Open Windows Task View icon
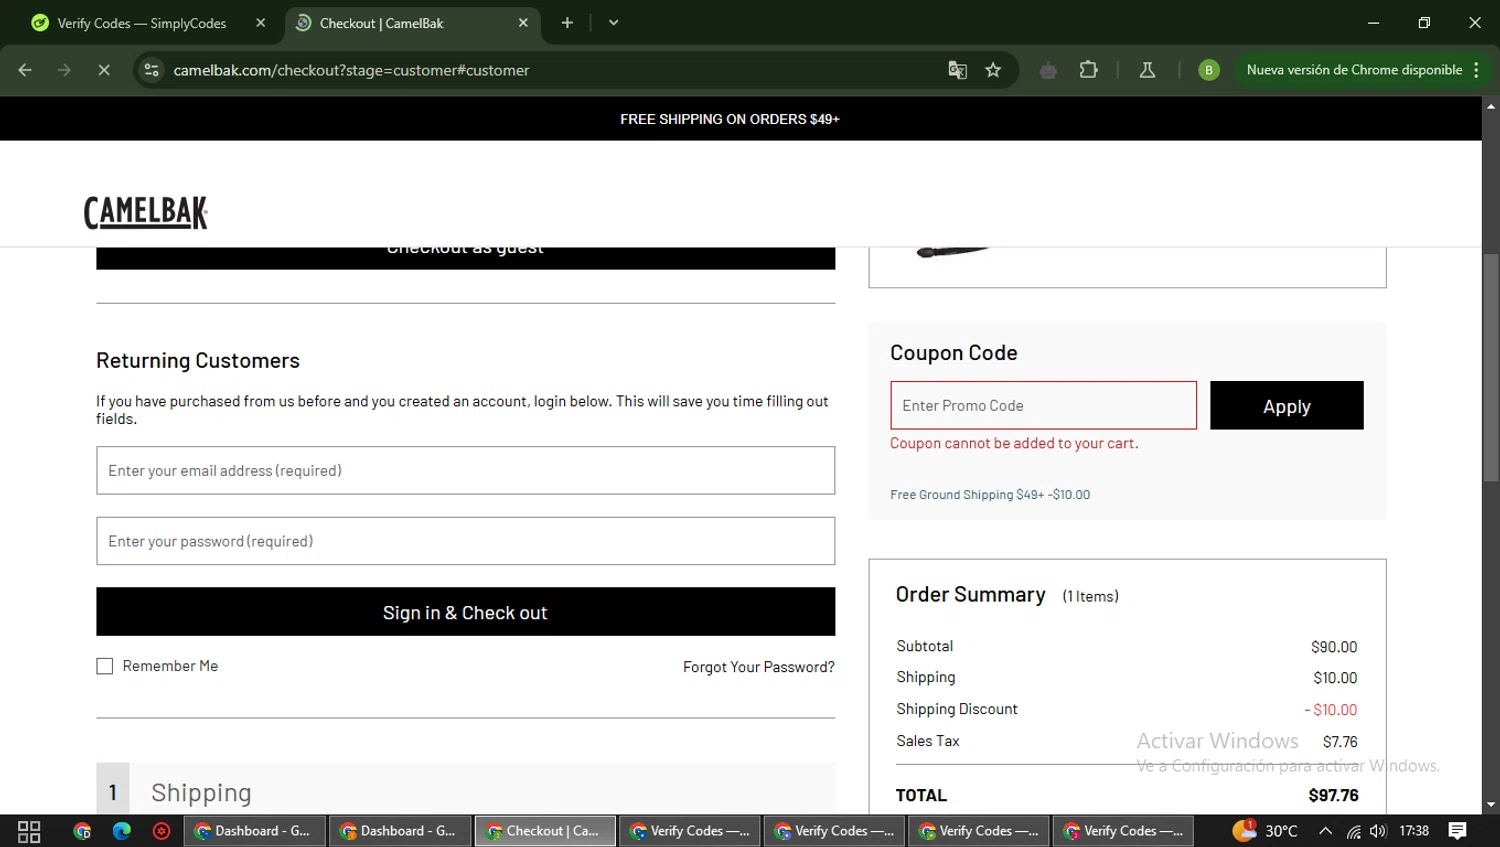This screenshot has width=1500, height=847. tap(29, 831)
